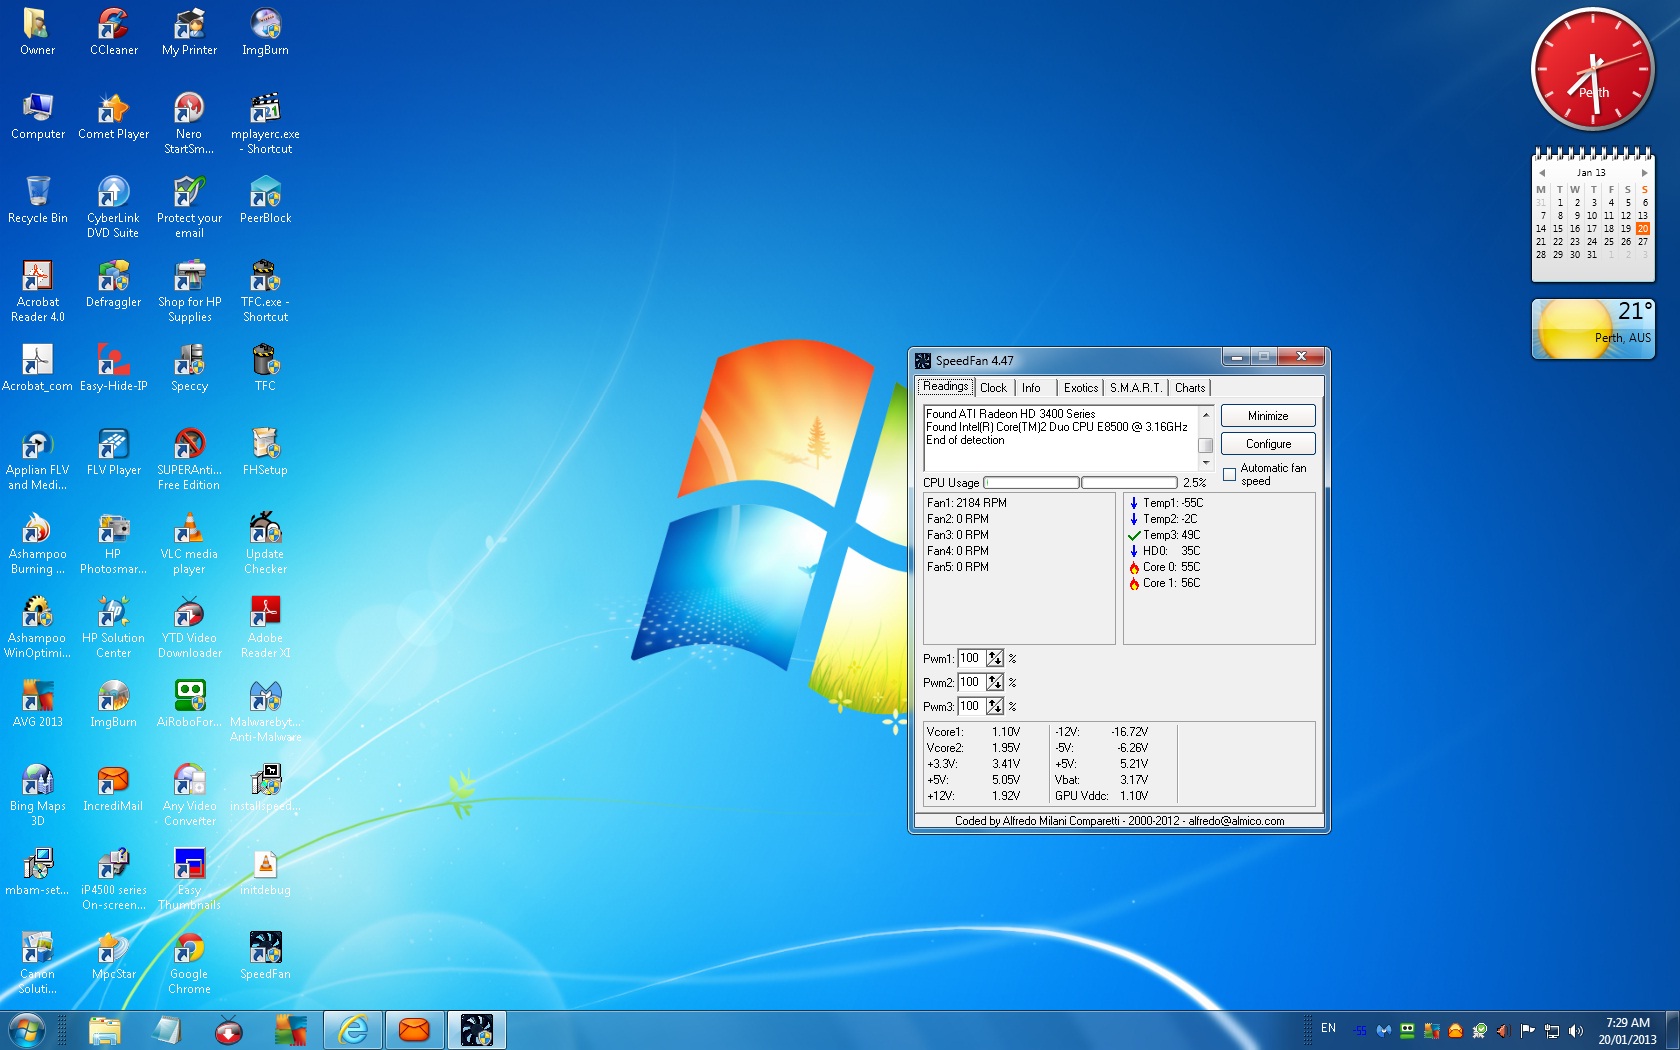Screen dimensions: 1680x1050
Task: Open the CCleaner desktop icon
Action: tap(113, 32)
